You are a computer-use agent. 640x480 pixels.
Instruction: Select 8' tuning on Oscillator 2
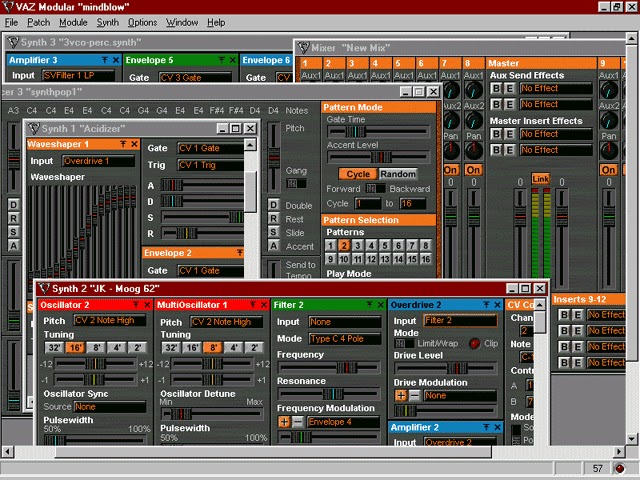click(96, 348)
